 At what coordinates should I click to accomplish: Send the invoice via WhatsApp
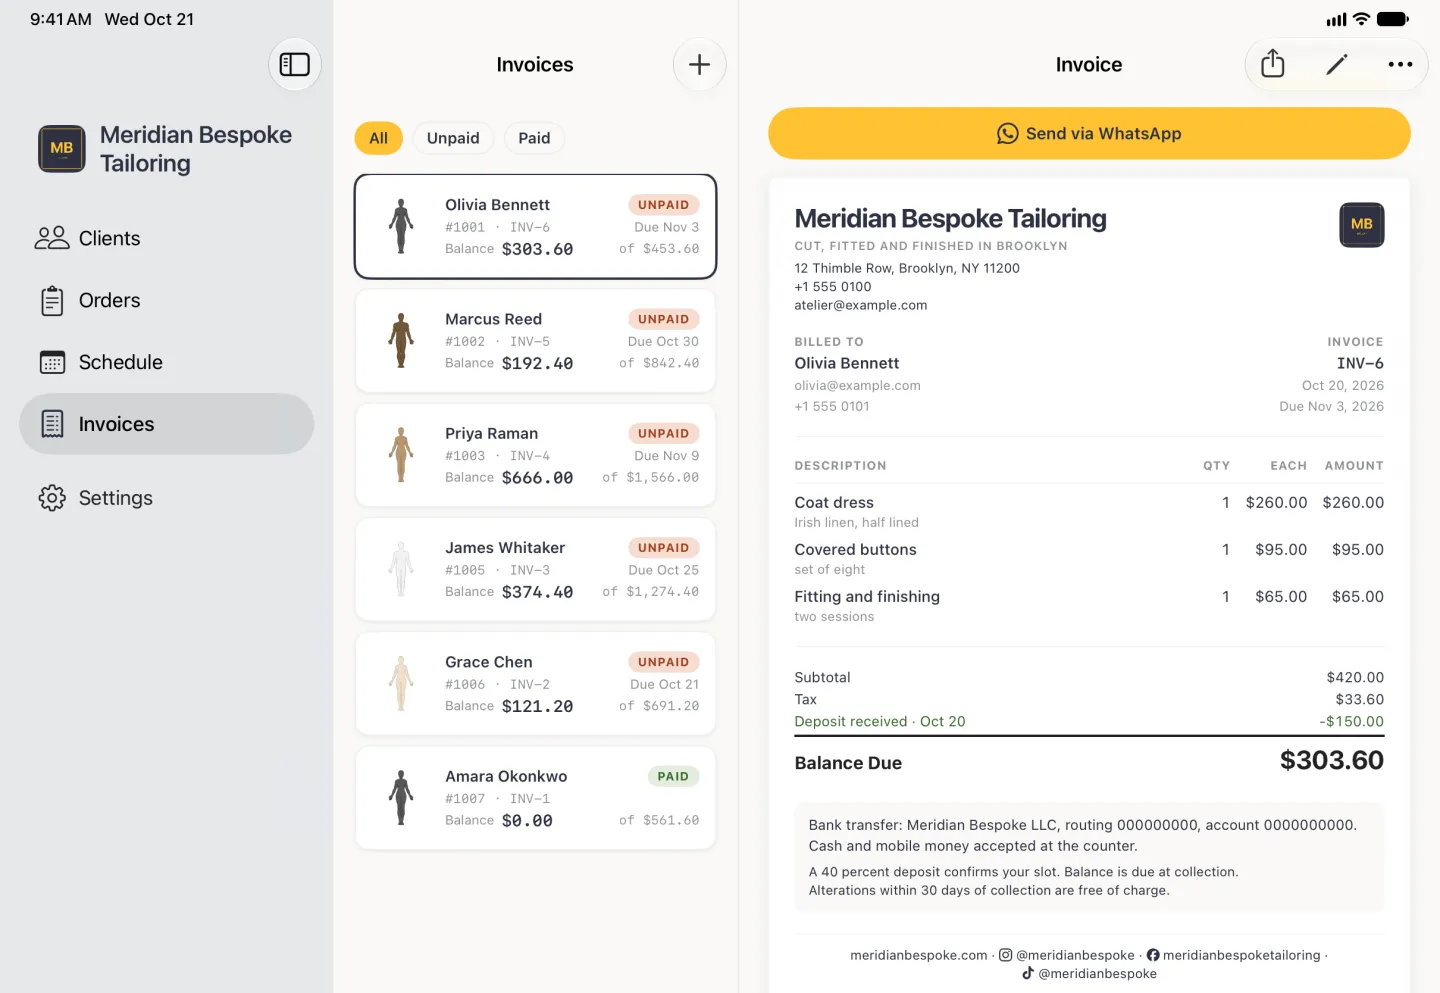click(x=1089, y=133)
